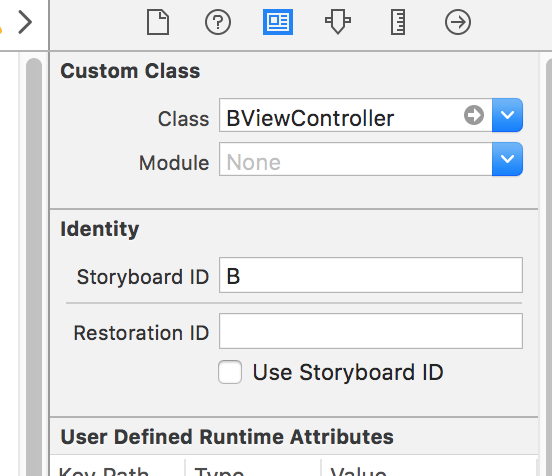Open the Quick Help inspector
Viewport: 552px width, 476px height.
point(218,22)
